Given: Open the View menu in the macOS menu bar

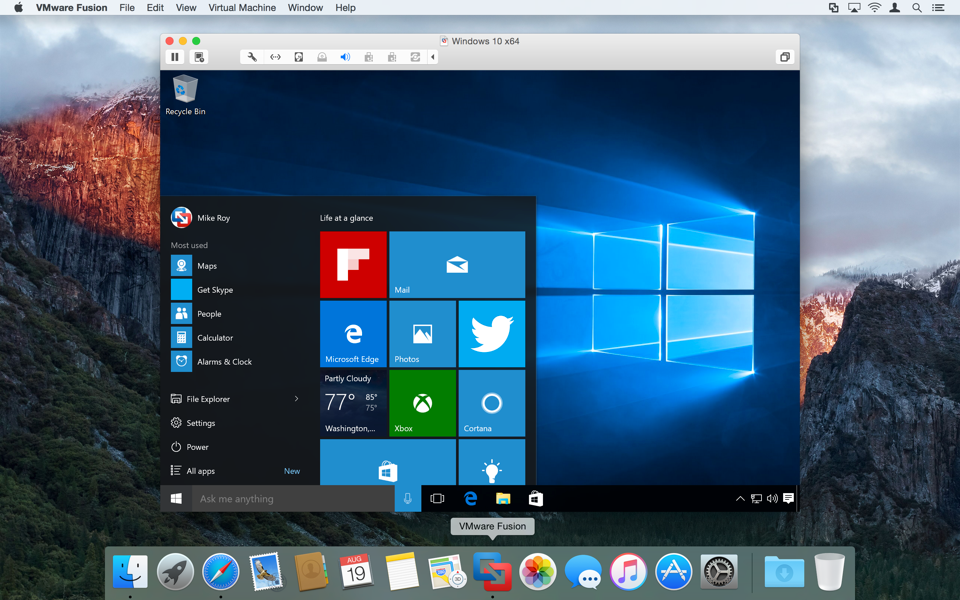Looking at the screenshot, I should (x=186, y=8).
